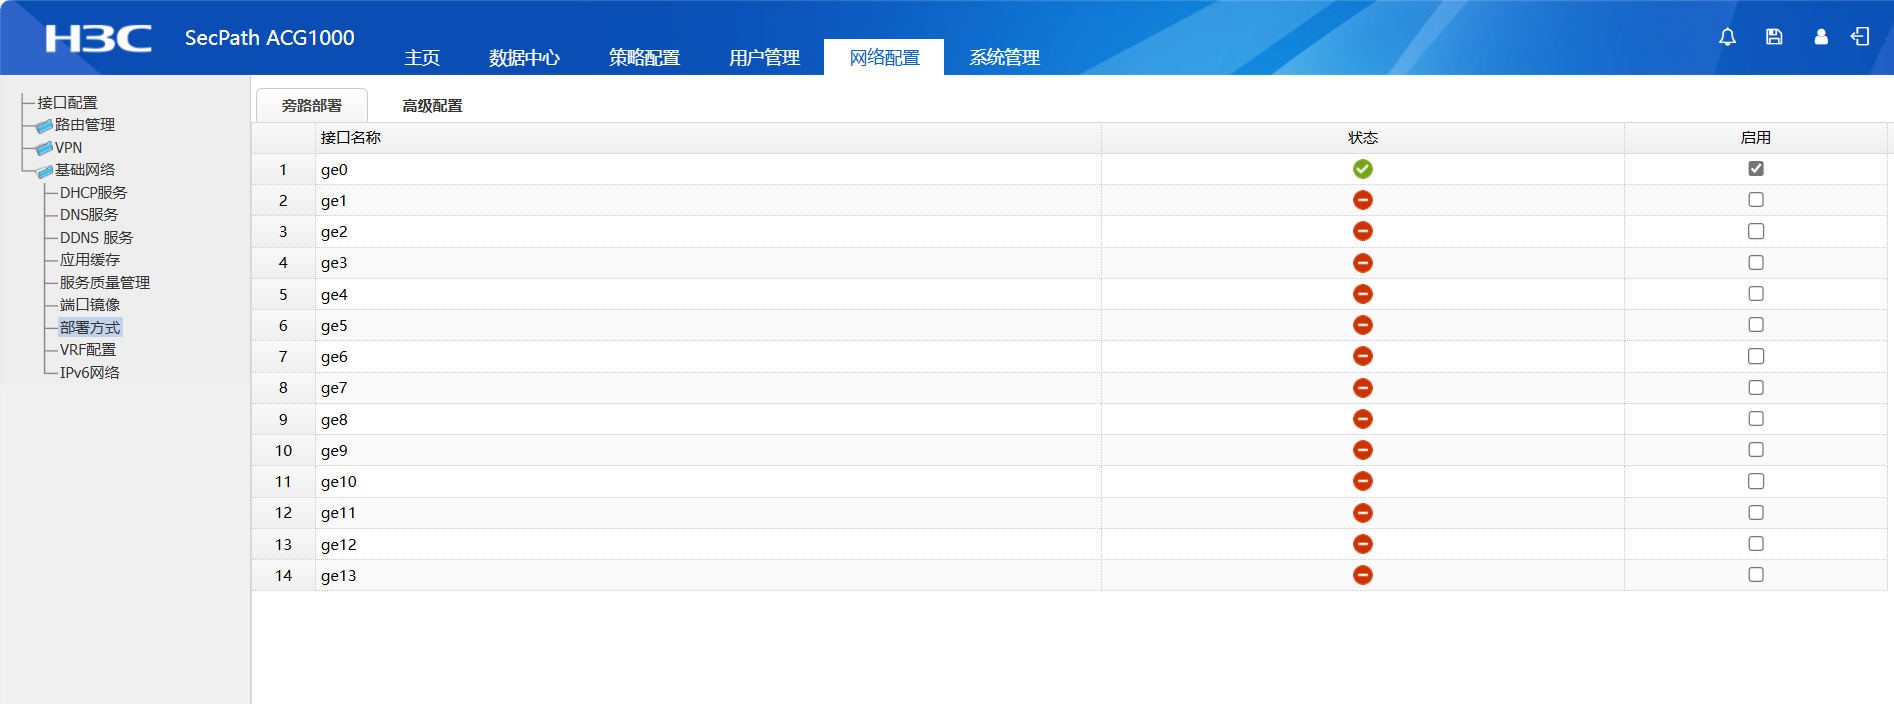Screen dimensions: 1894x704
Task: Open the 策略配置 top menu
Action: coord(644,58)
